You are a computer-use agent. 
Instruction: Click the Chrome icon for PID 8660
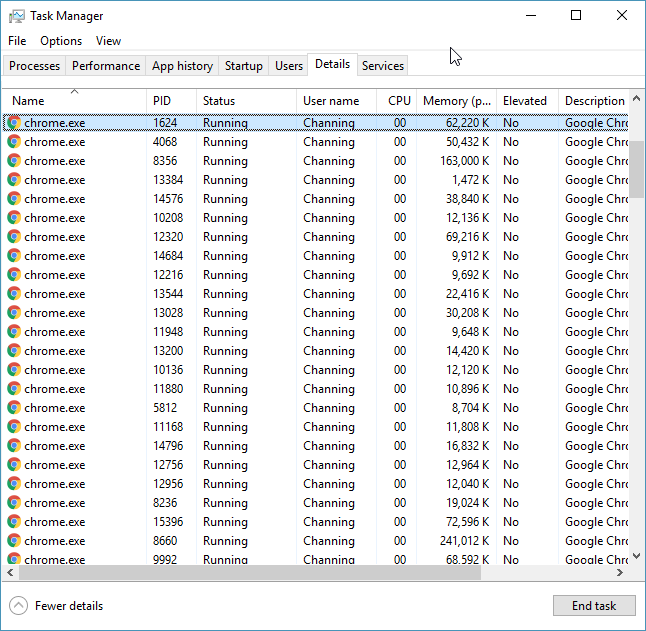click(x=14, y=540)
